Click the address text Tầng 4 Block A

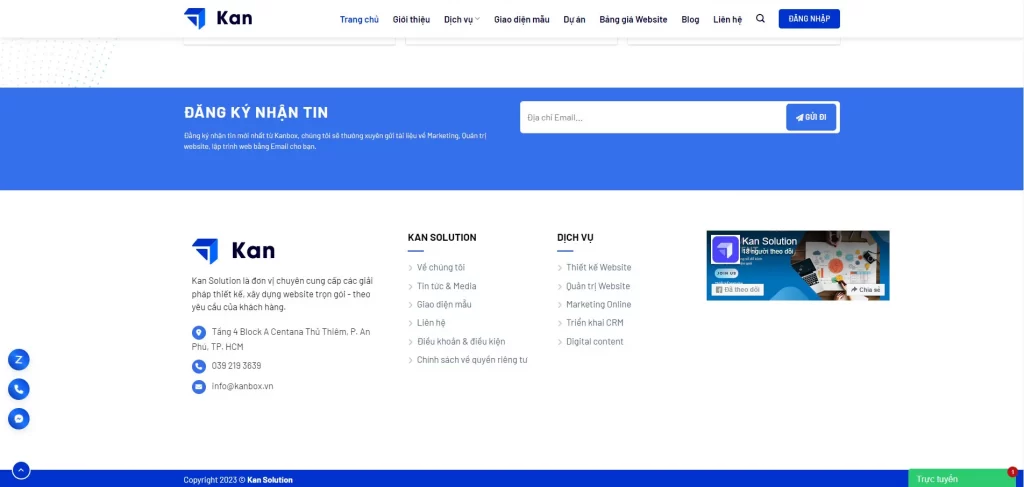tap(281, 339)
